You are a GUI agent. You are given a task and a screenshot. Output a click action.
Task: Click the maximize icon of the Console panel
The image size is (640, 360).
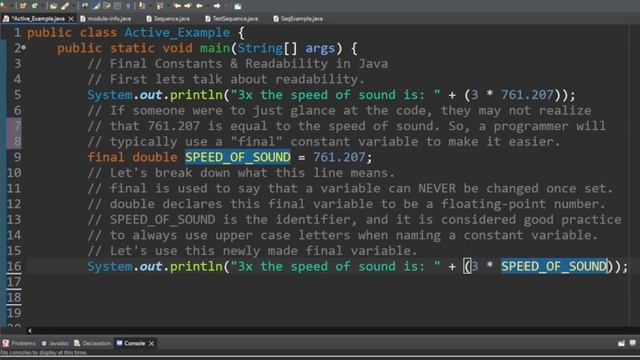click(x=633, y=343)
